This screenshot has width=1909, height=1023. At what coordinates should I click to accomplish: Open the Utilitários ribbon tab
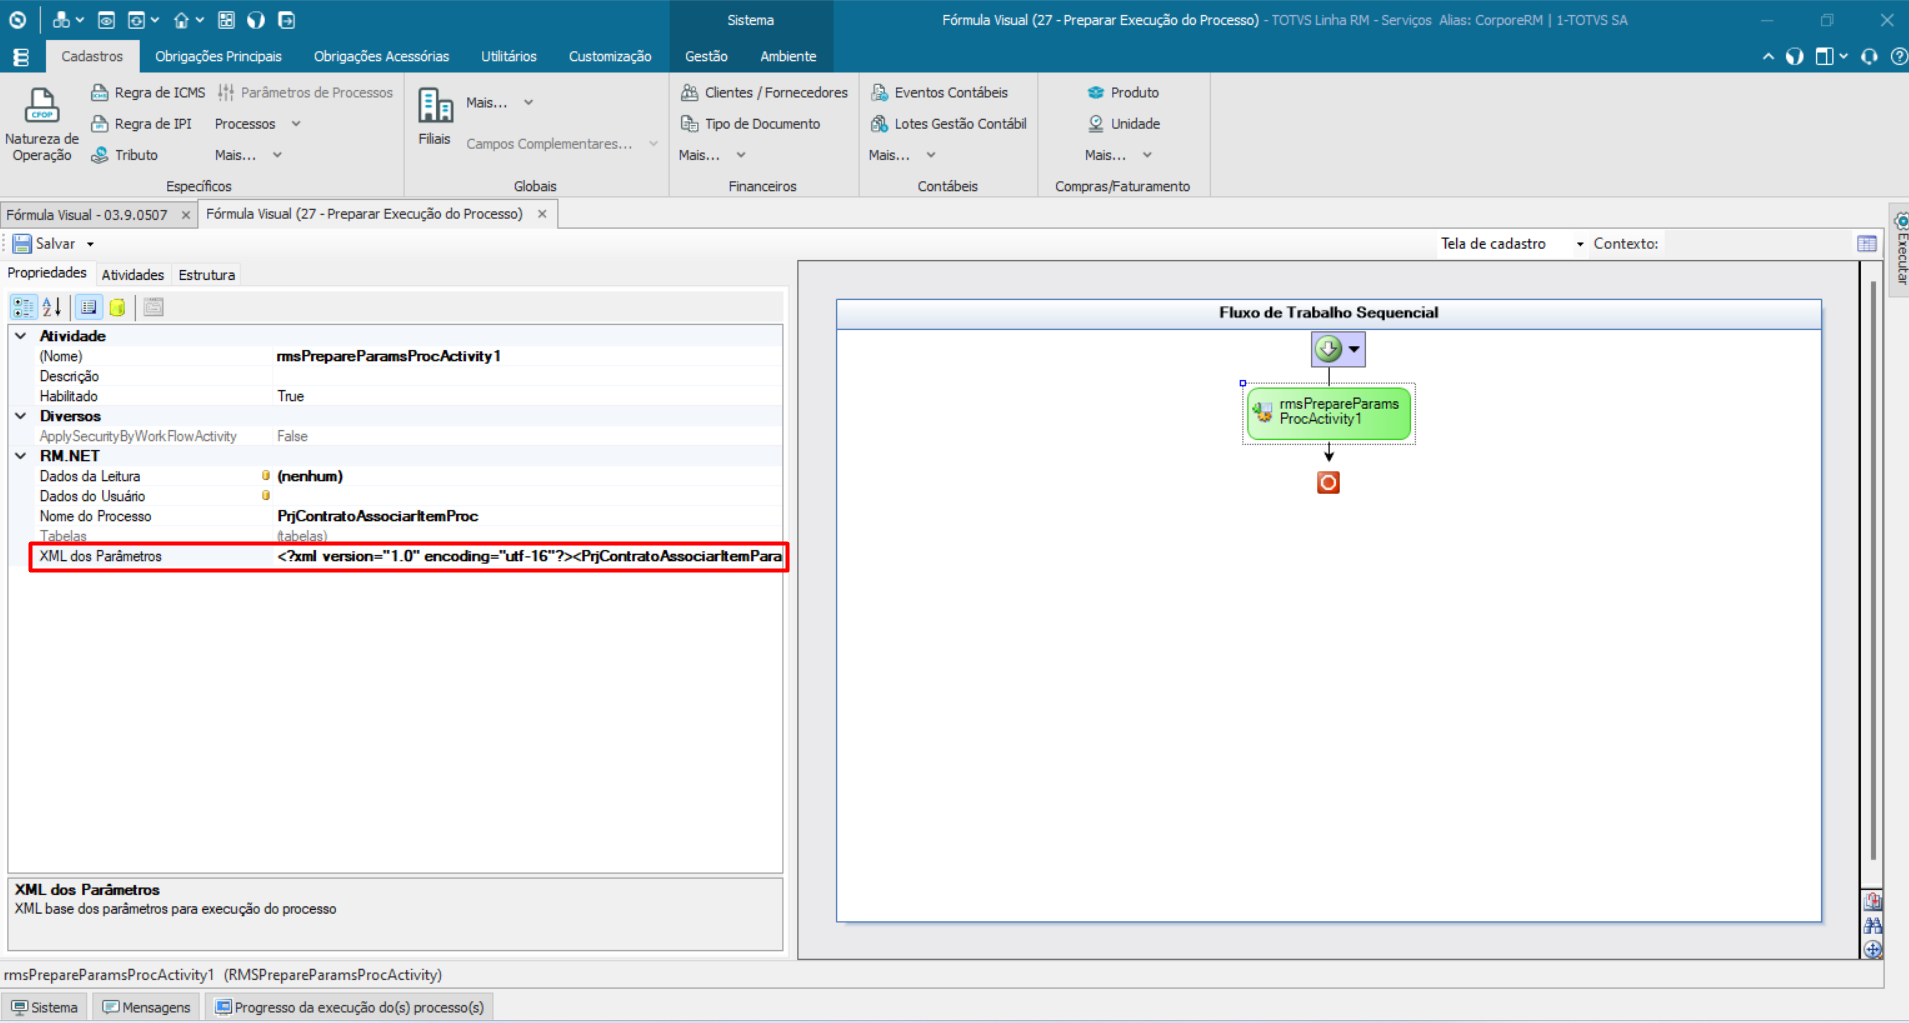(x=508, y=57)
